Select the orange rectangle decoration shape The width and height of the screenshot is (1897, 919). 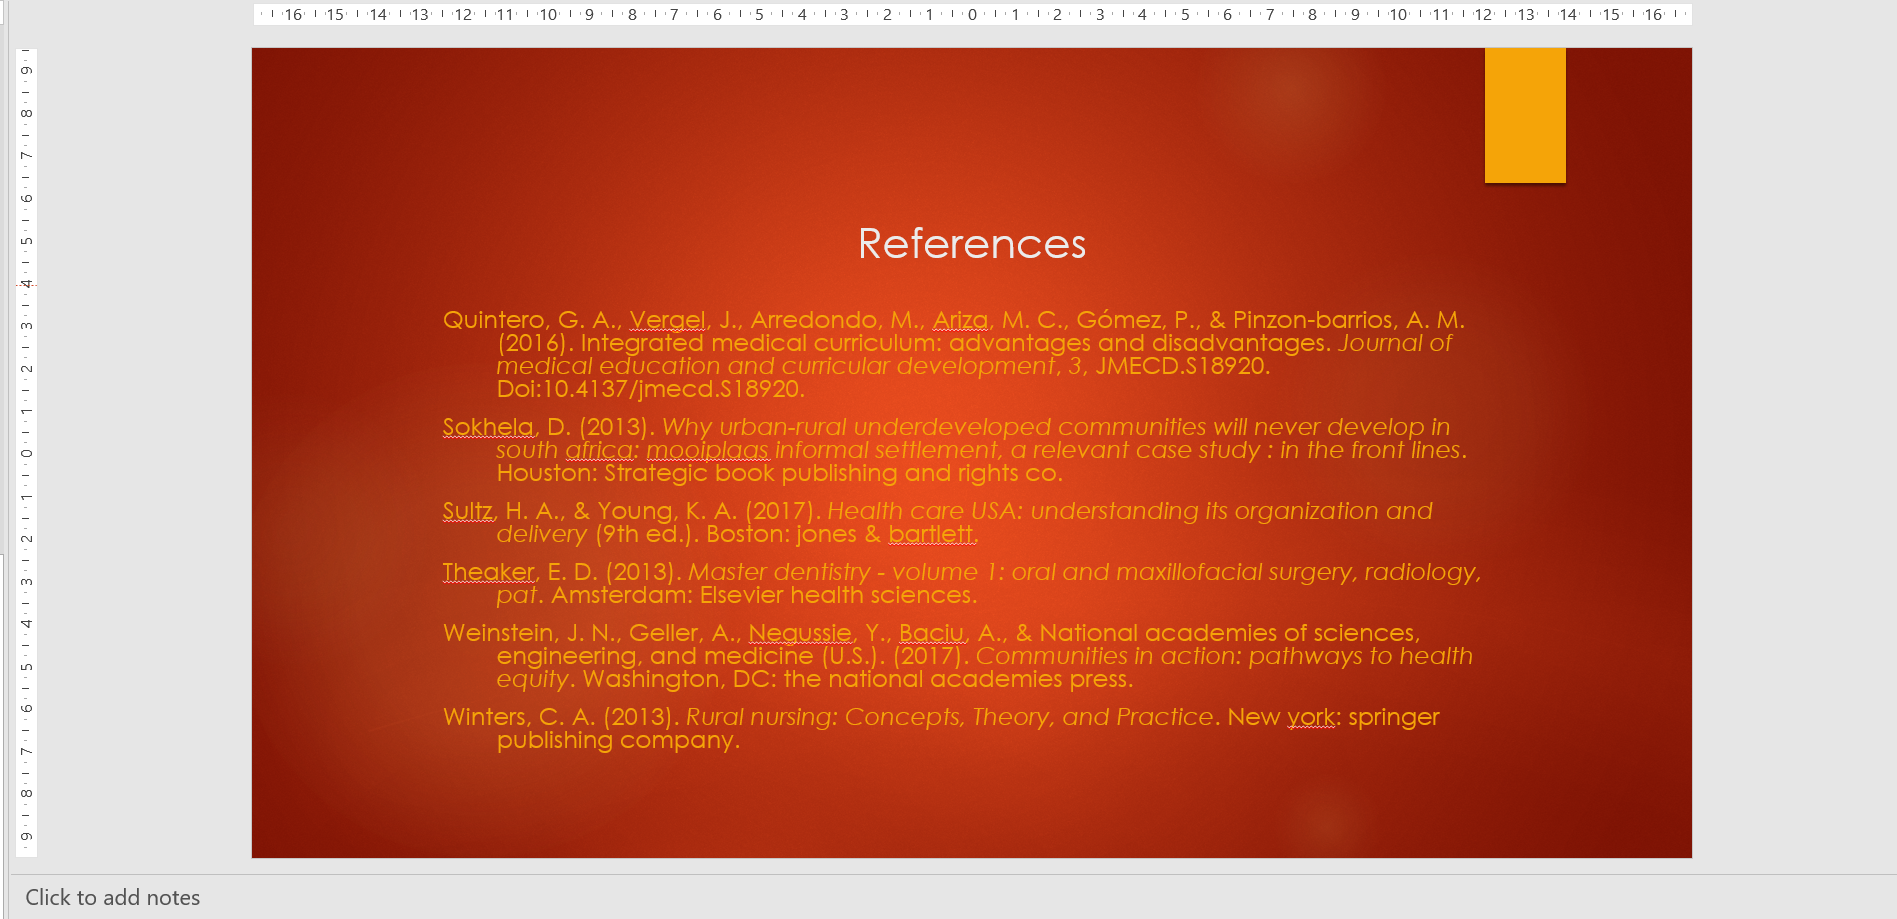click(x=1525, y=115)
